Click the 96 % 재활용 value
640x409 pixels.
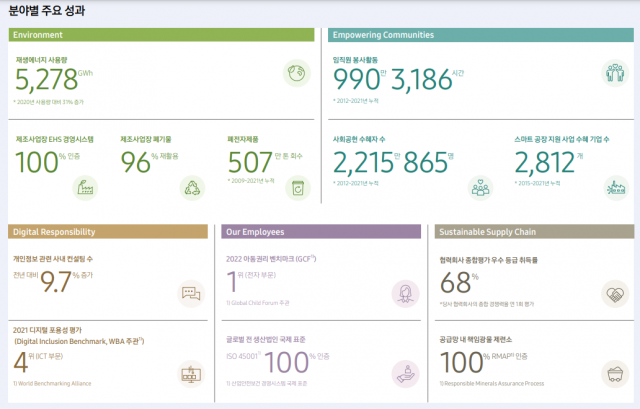pos(149,162)
